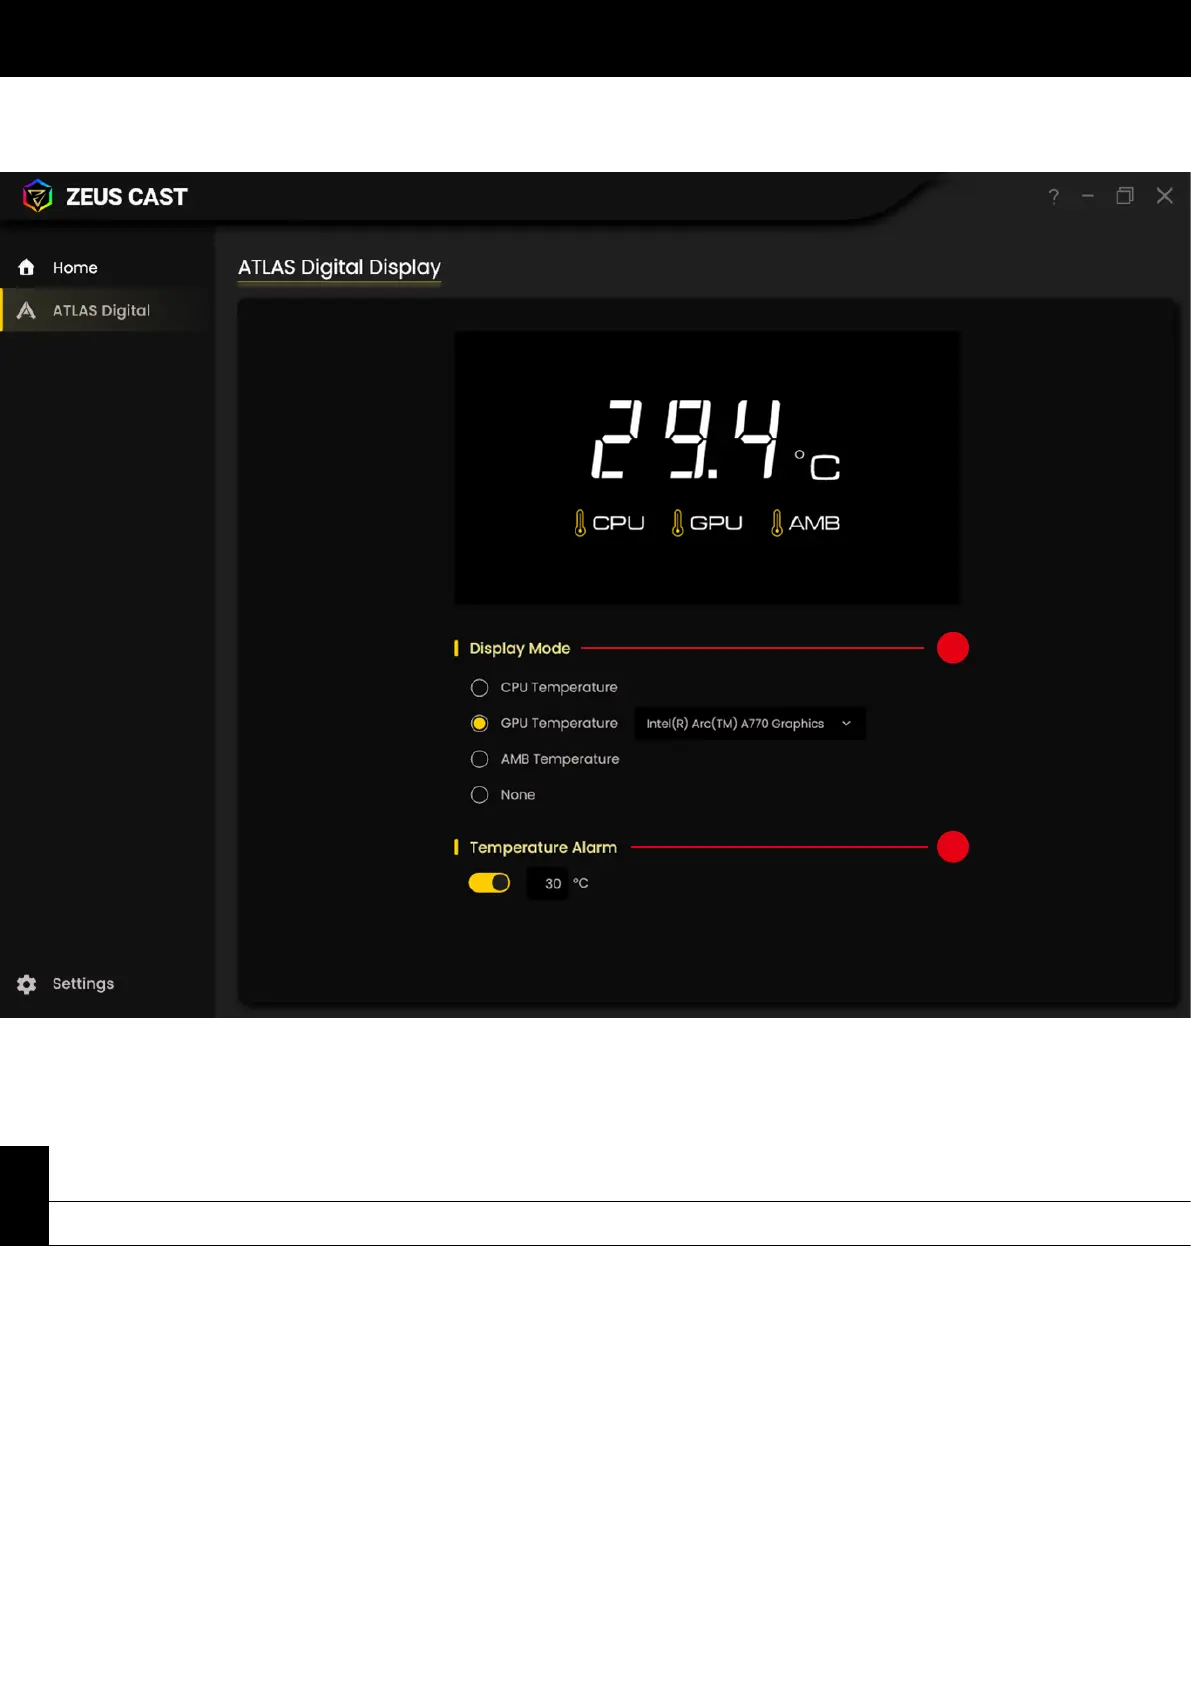Click the Home house icon

pyautogui.click(x=27, y=268)
